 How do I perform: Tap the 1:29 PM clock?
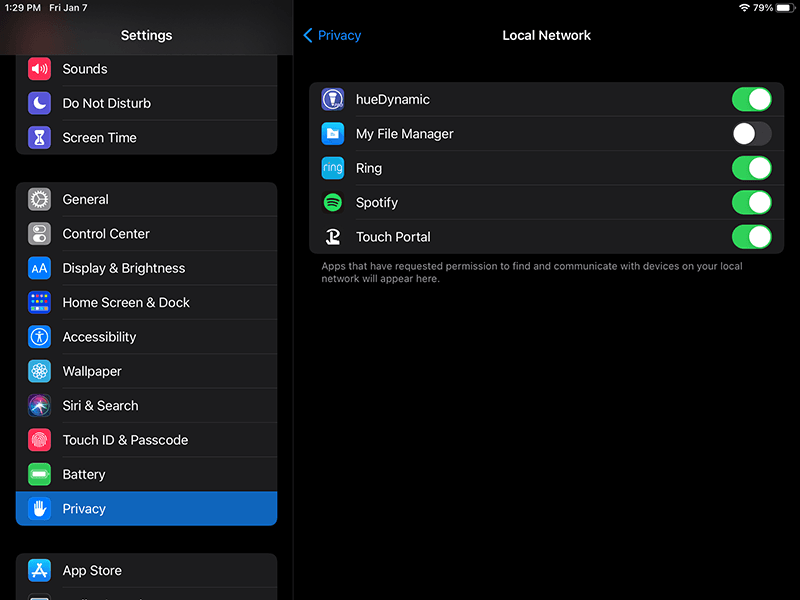(22, 8)
